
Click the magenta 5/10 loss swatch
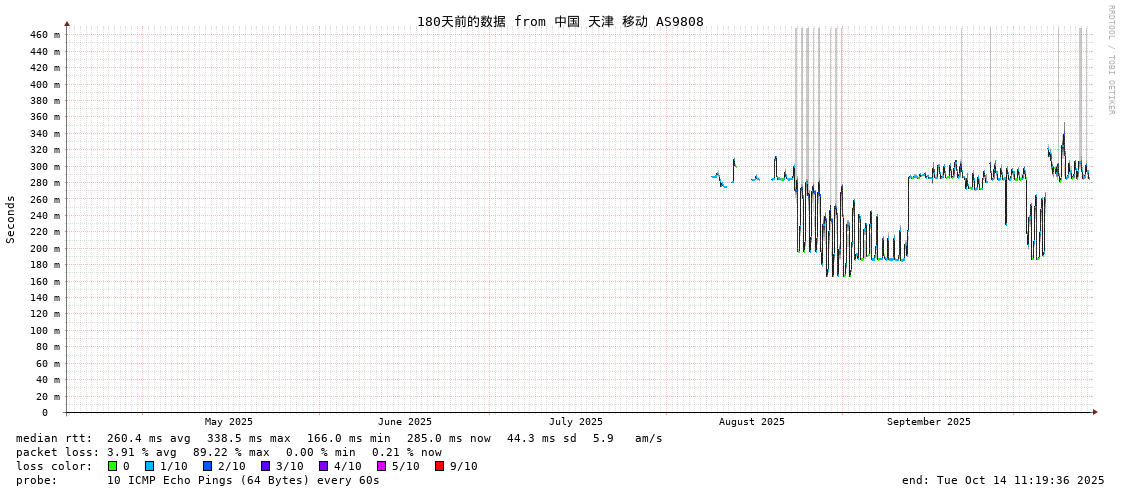[x=381, y=466]
